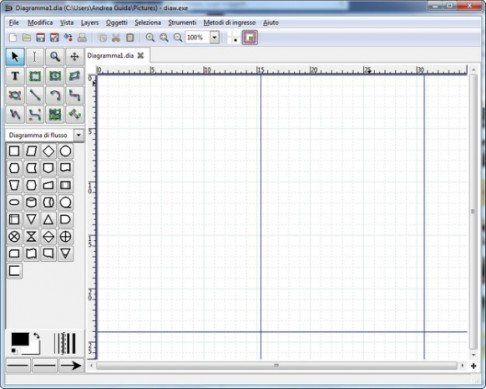Image resolution: width=486 pixels, height=389 pixels.
Task: Pick the Arc drawing tool
Action: tap(55, 96)
